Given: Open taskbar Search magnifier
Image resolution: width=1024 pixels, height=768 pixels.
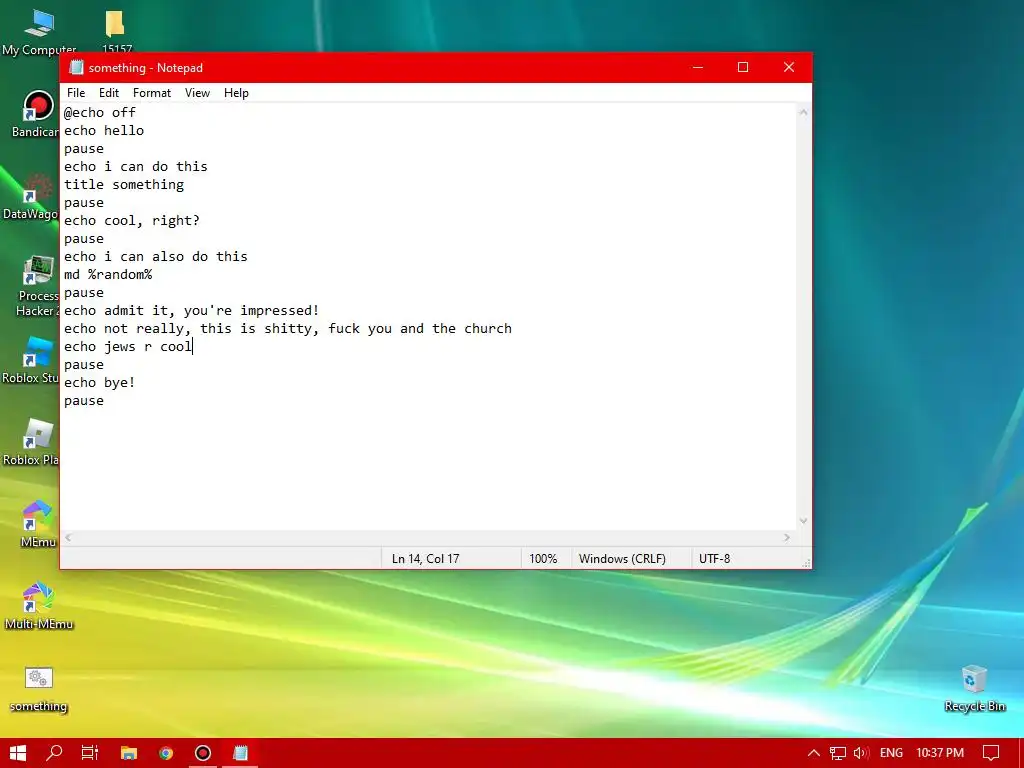Looking at the screenshot, I should [x=54, y=753].
